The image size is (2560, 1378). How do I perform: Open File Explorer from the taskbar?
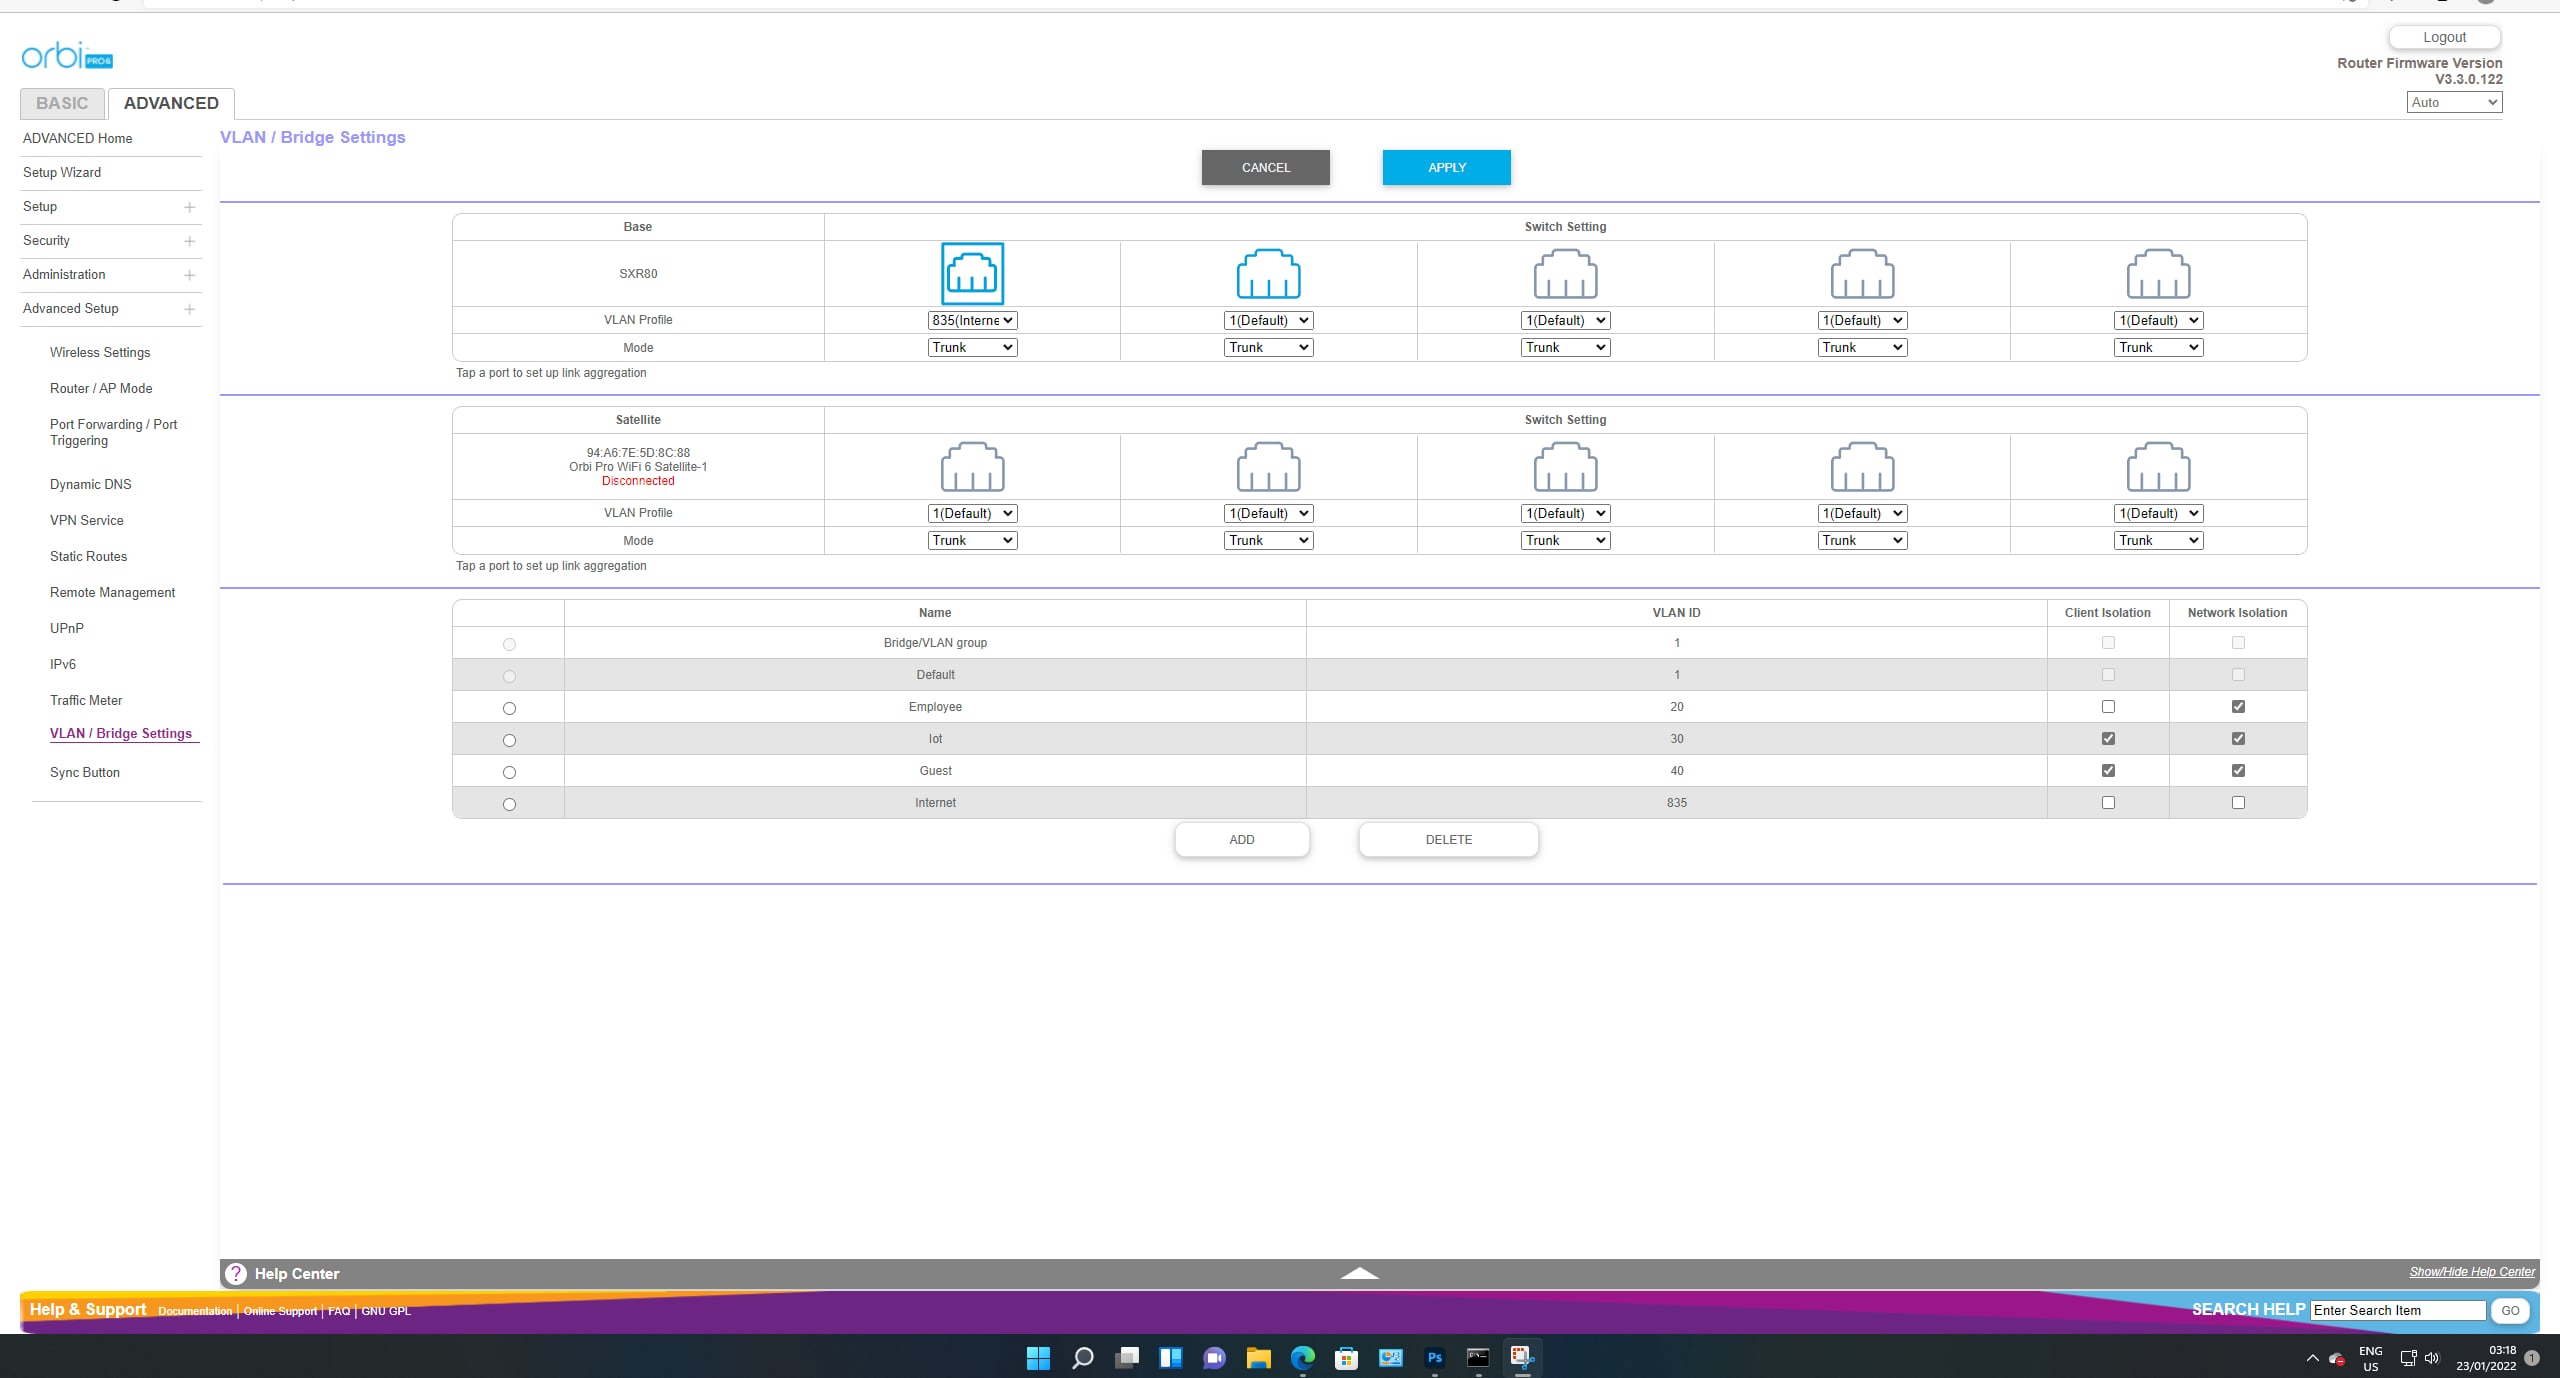click(x=1258, y=1357)
